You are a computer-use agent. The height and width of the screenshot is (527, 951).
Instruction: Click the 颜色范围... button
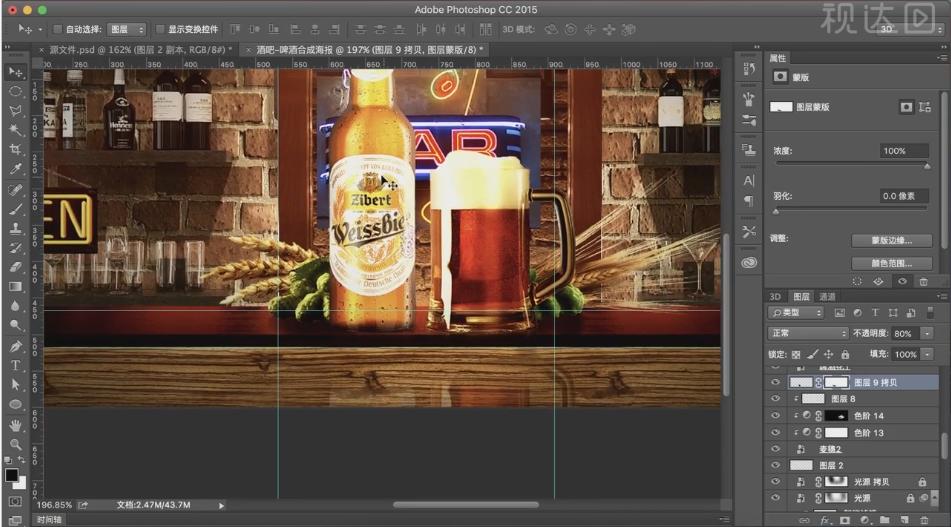(x=892, y=263)
